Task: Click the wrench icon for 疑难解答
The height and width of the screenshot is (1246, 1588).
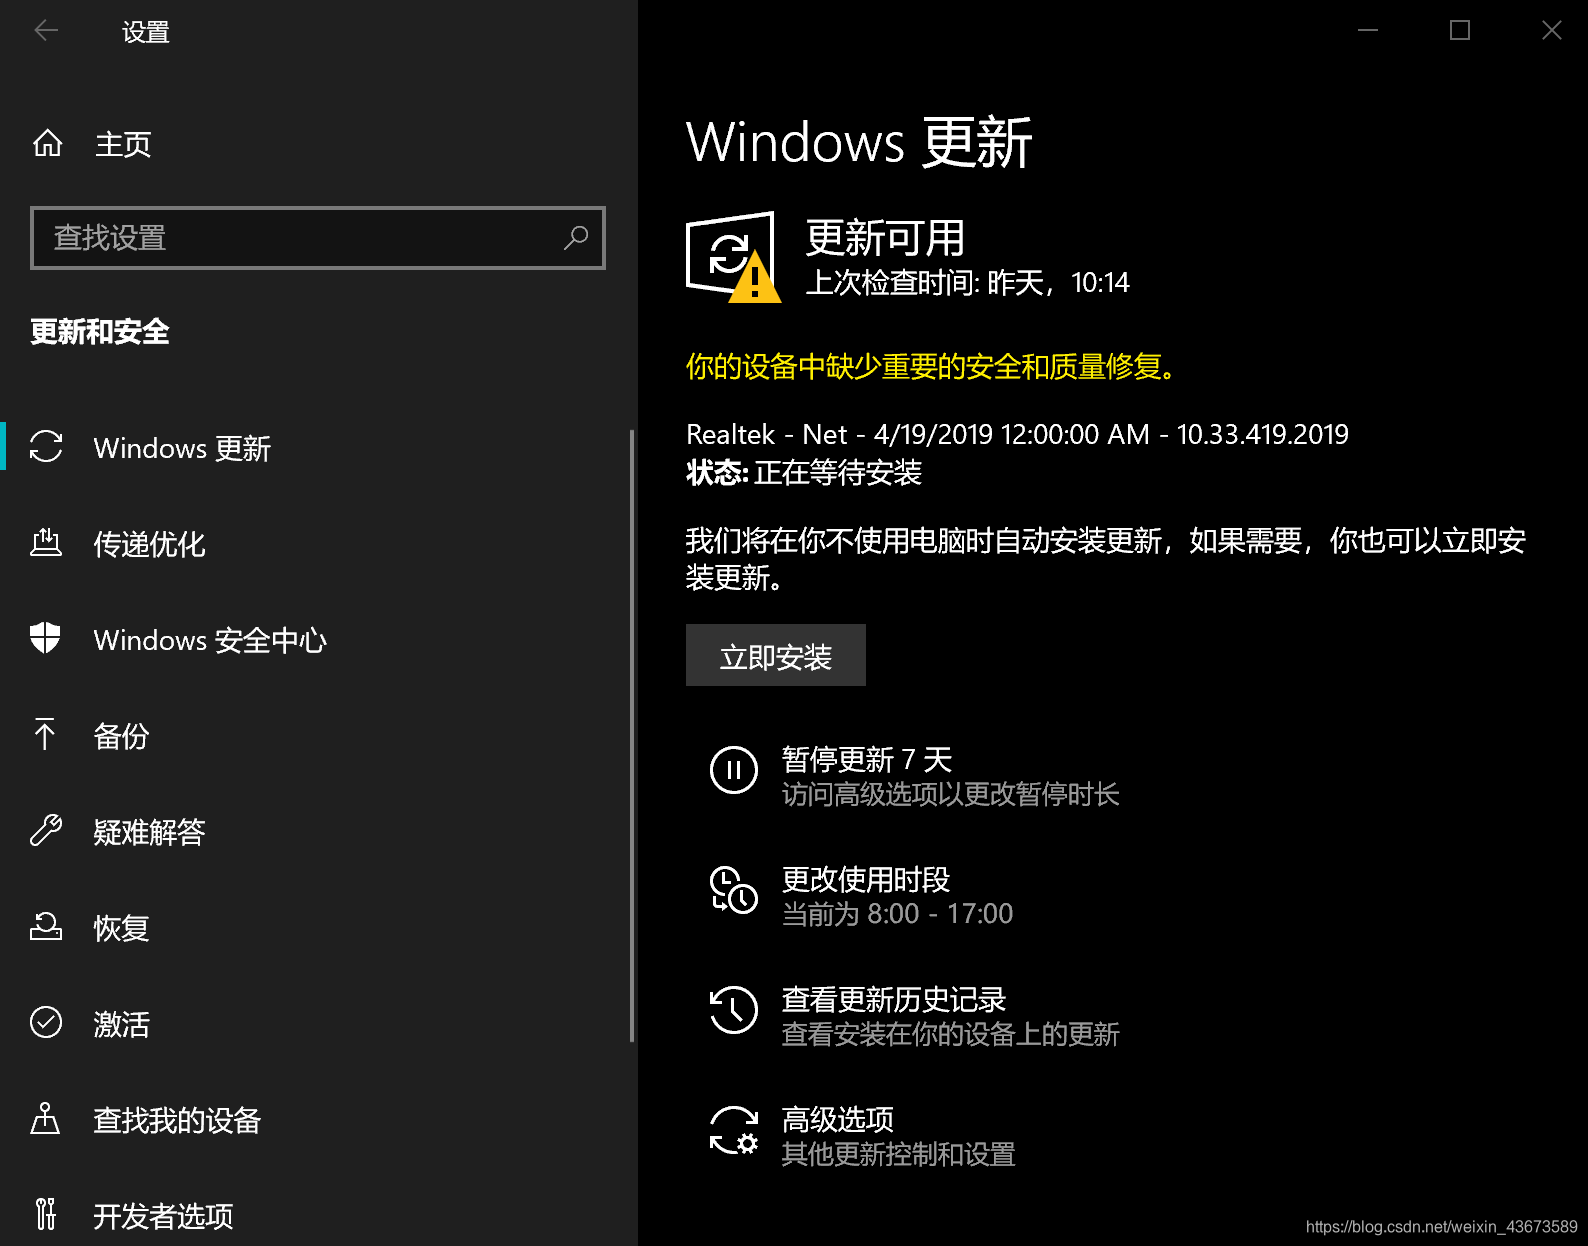Action: 46,830
